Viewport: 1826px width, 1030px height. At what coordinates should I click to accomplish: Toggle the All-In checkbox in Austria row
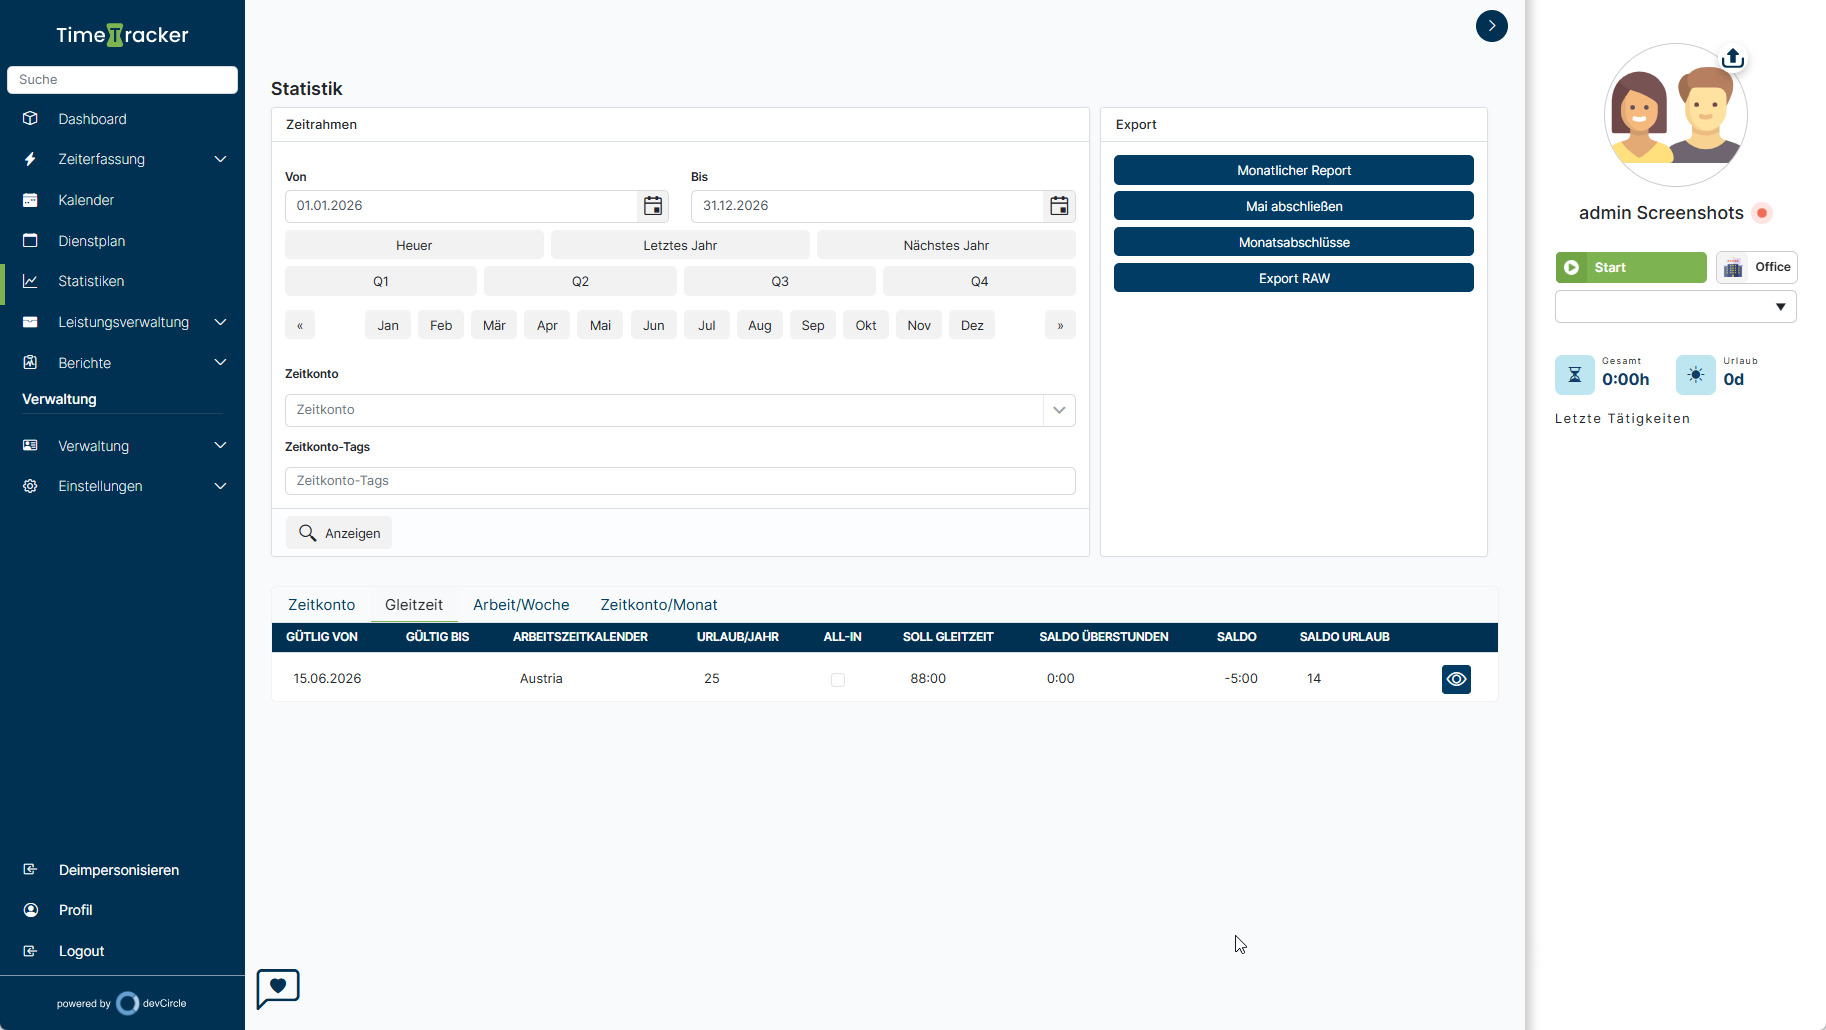[x=838, y=680]
